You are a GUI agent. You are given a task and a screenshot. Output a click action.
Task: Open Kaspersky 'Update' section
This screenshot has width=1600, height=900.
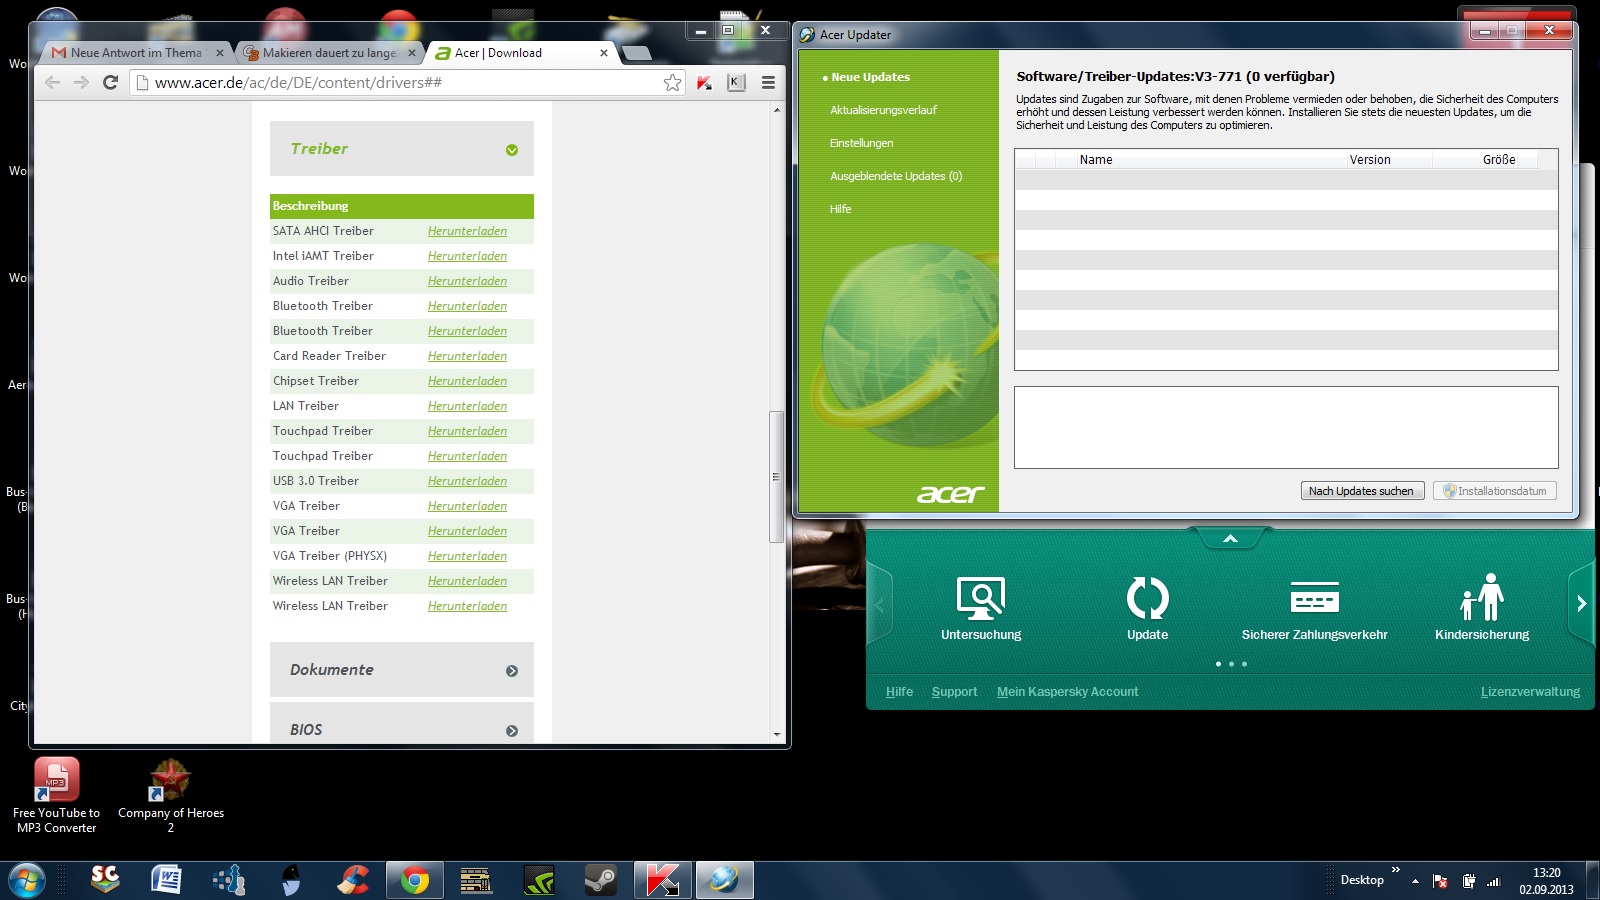tap(1147, 608)
